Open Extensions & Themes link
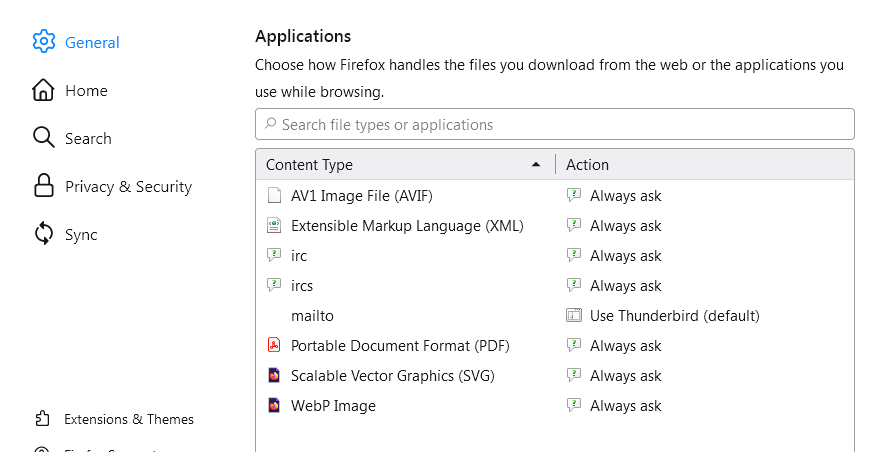The width and height of the screenshot is (869, 452). 114,419
